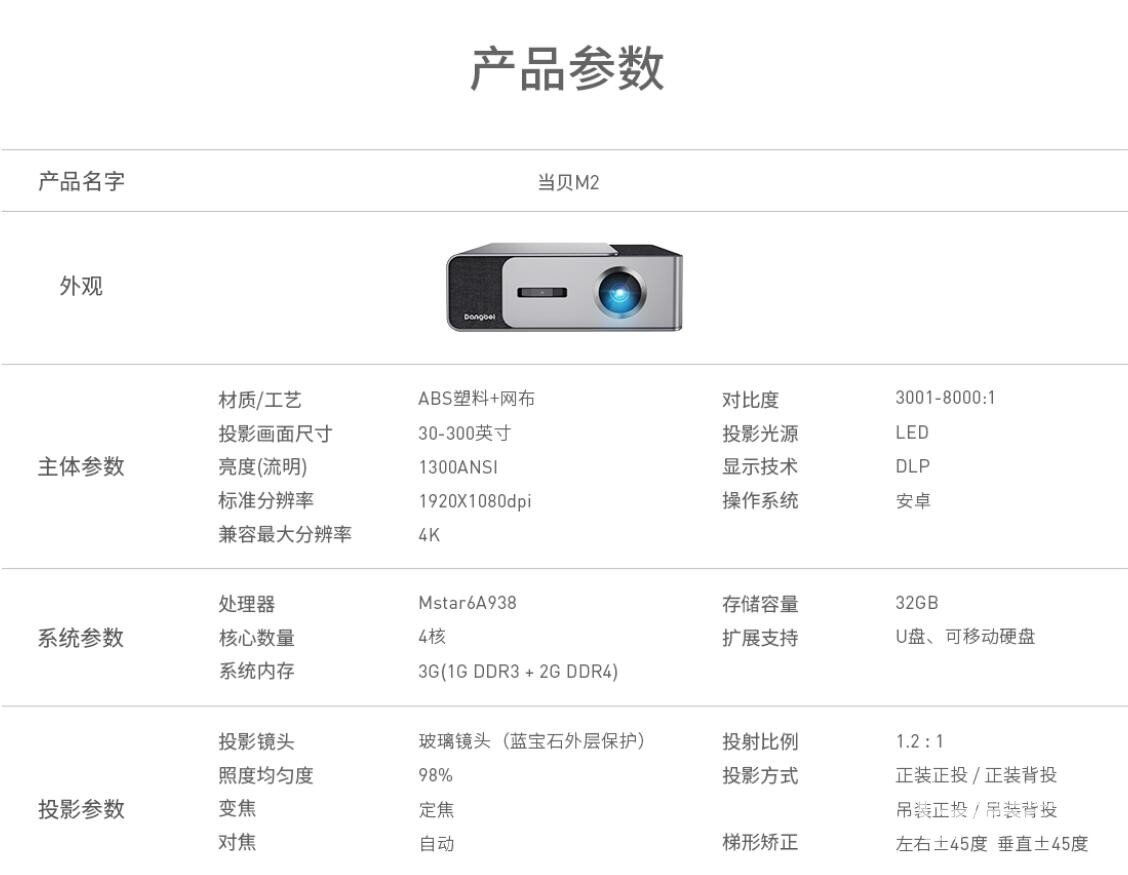The height and width of the screenshot is (875, 1128).
Task: Click the 3001-8000:1 contrast ratio value
Action: (x=945, y=398)
